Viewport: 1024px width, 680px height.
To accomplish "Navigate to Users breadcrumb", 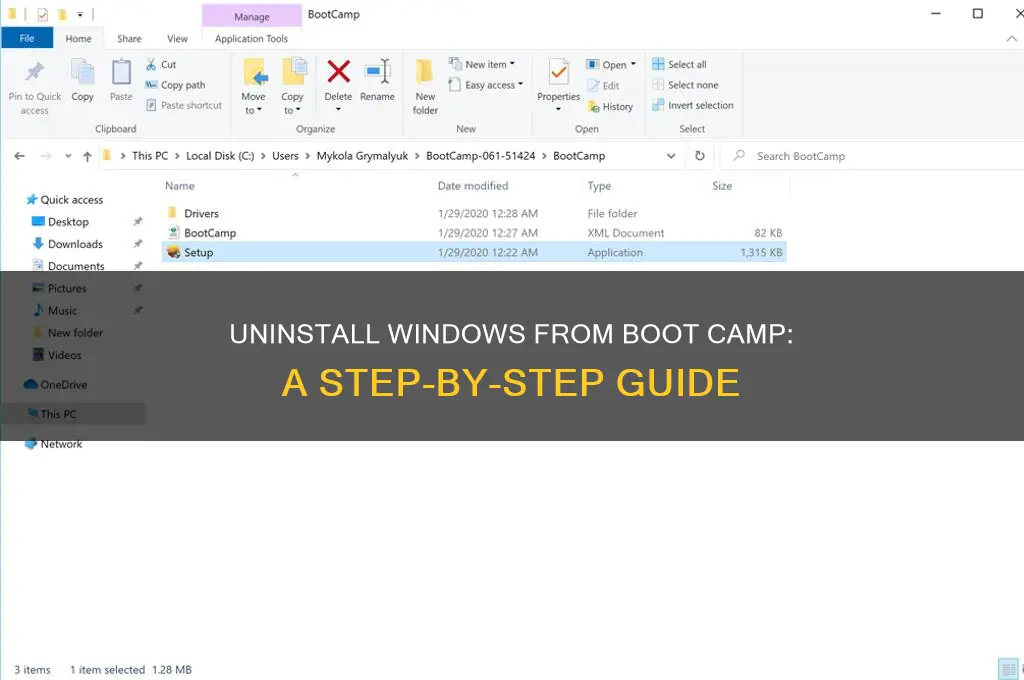I will pos(285,156).
